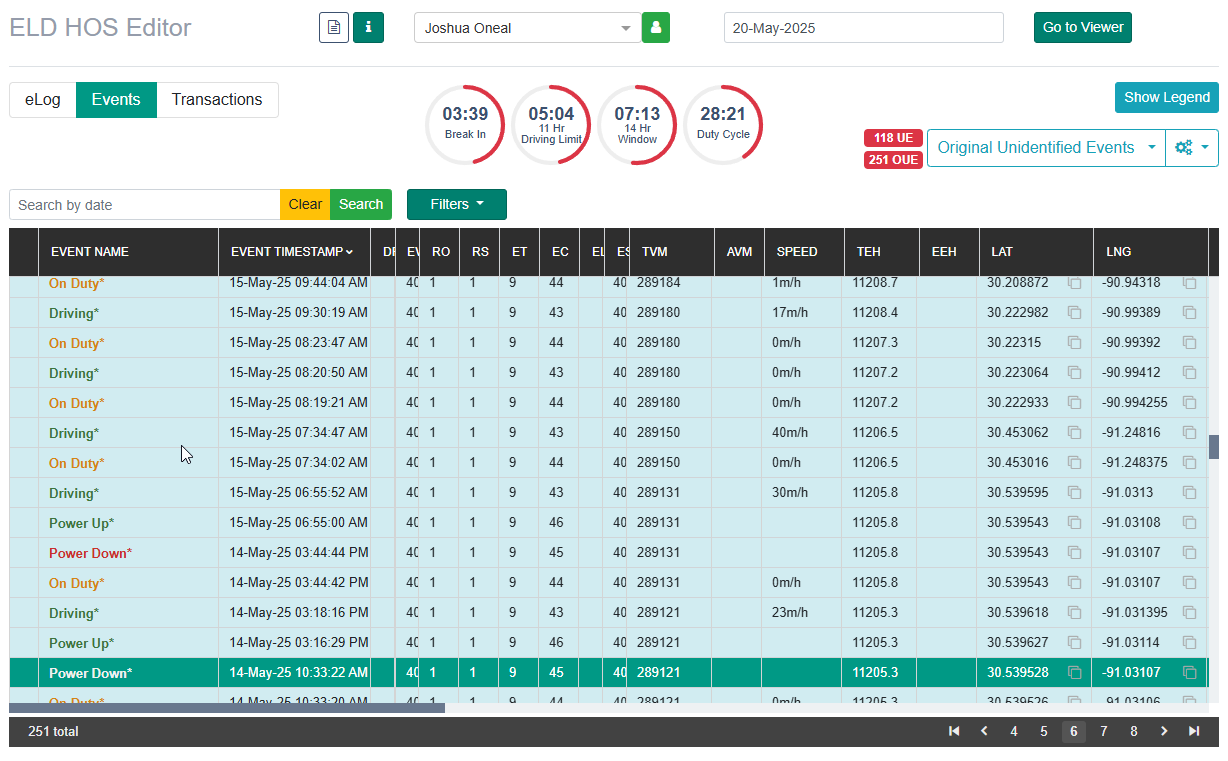Click the Show Legend button

(1167, 97)
